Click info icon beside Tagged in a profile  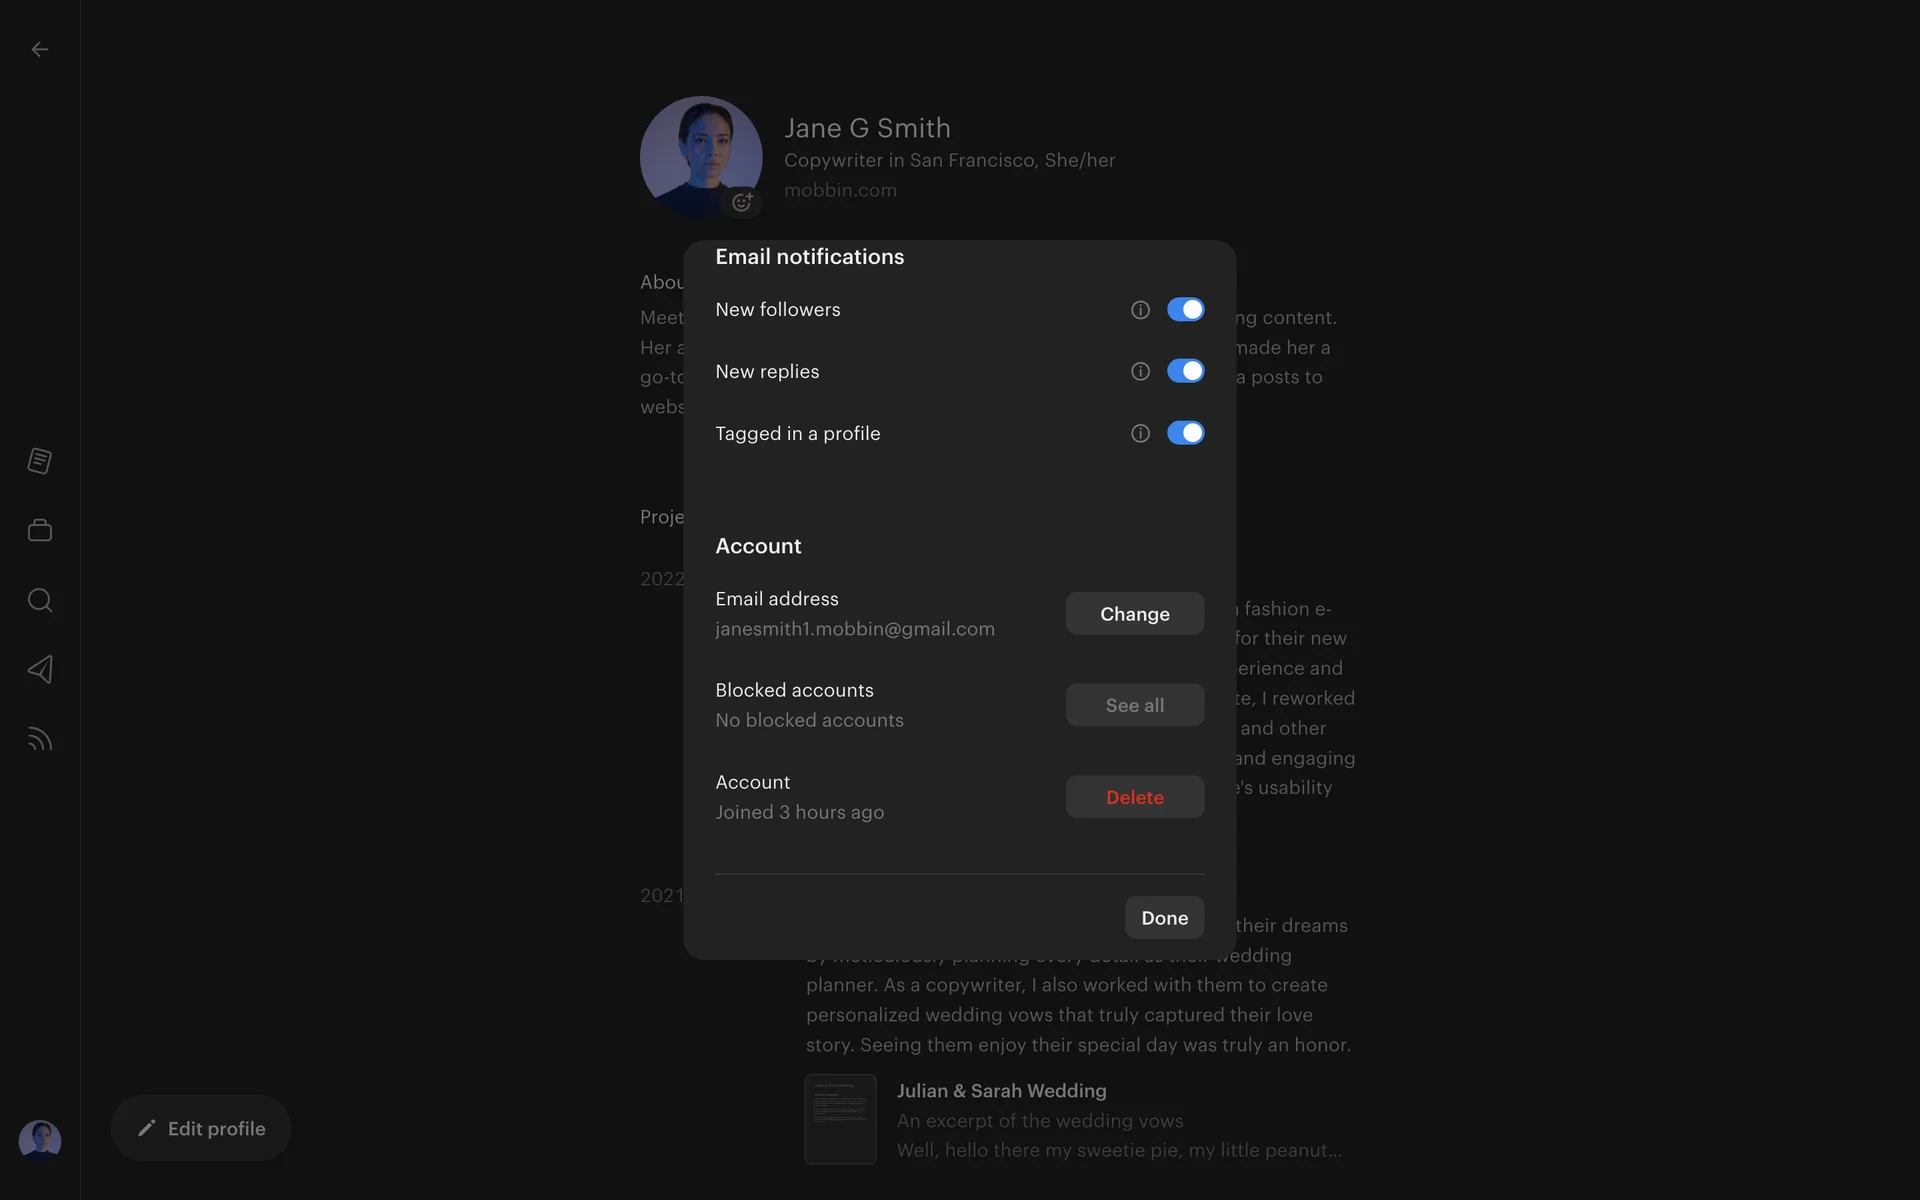click(1140, 433)
